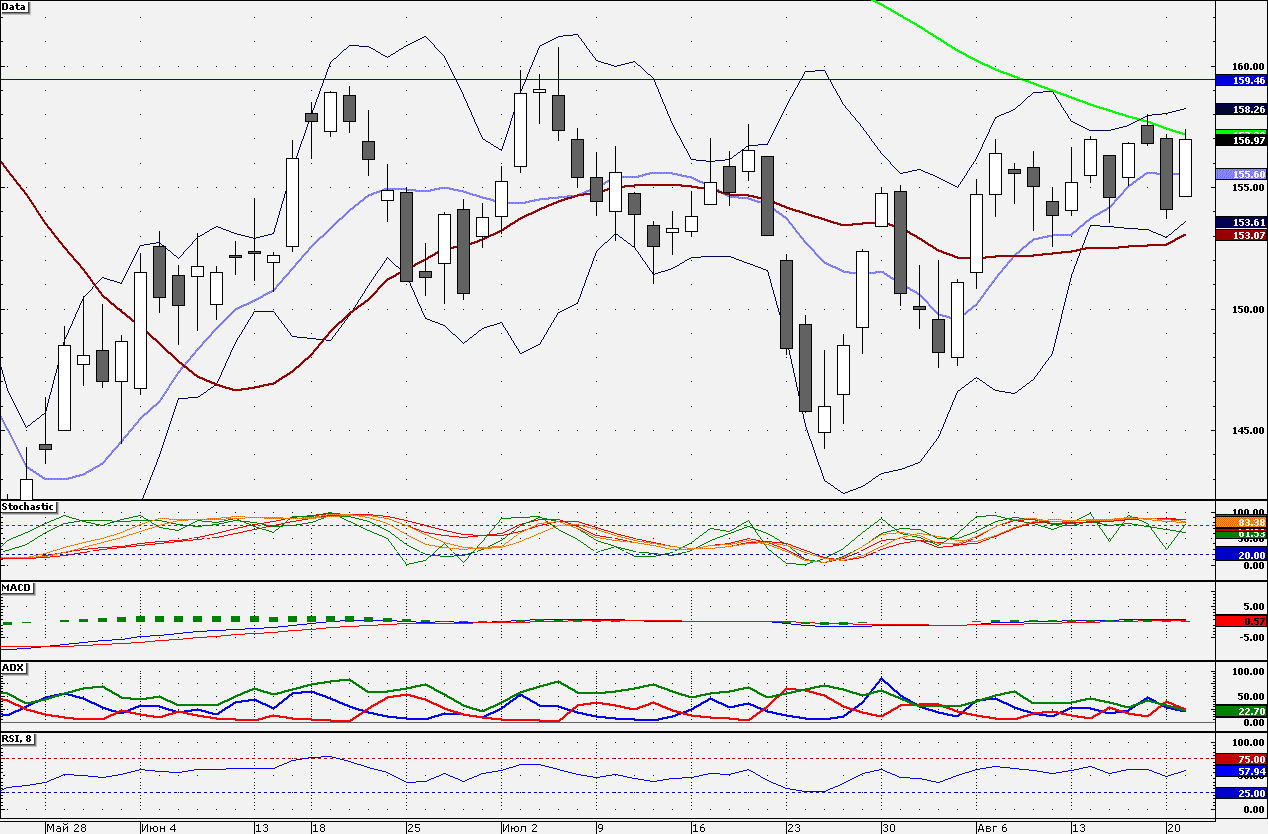Screen dimensions: 1268x834
Task: Select the ADX indicator panel label
Action: pyautogui.click(x=13, y=667)
